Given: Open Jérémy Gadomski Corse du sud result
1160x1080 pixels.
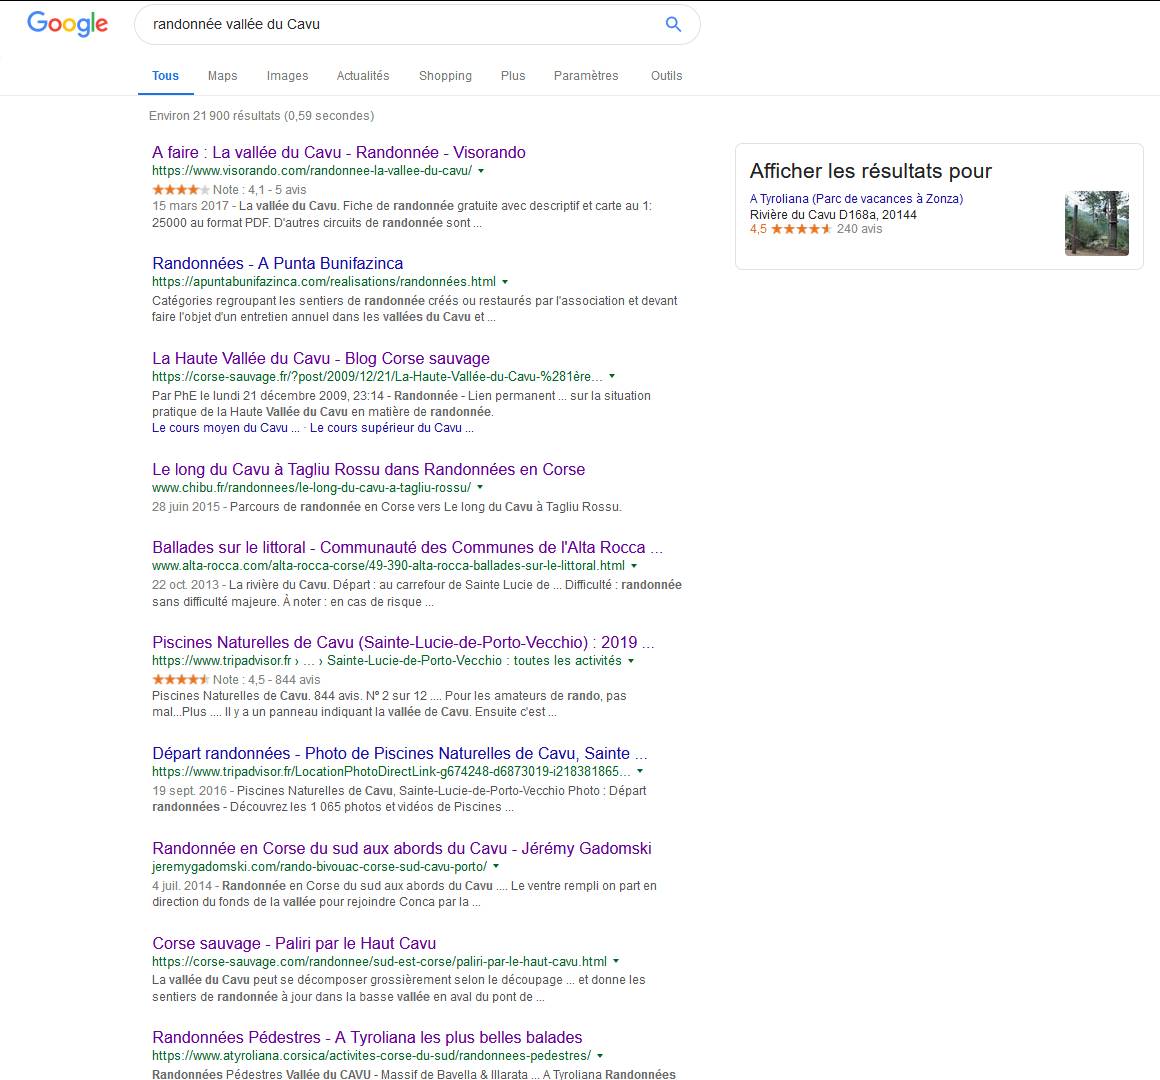Looking at the screenshot, I should coord(402,848).
